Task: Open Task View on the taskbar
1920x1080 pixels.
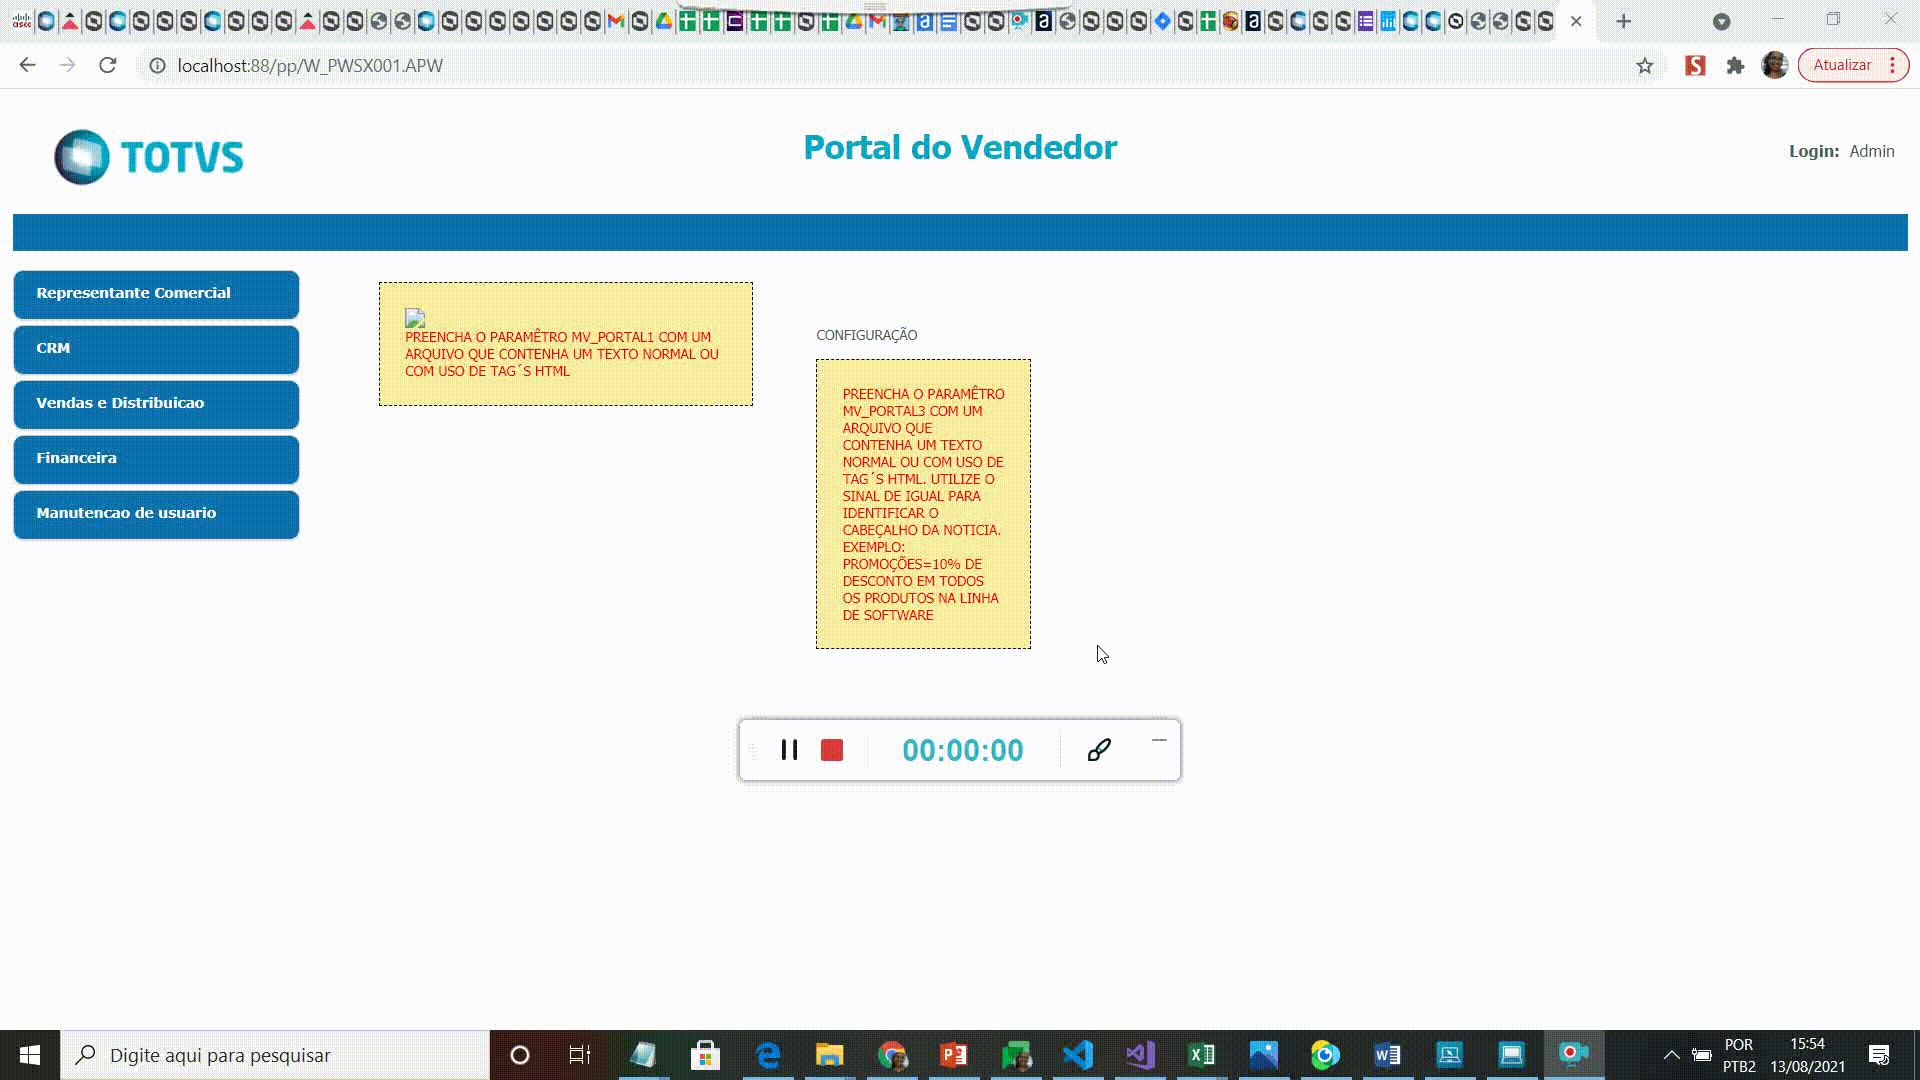Action: (580, 1055)
